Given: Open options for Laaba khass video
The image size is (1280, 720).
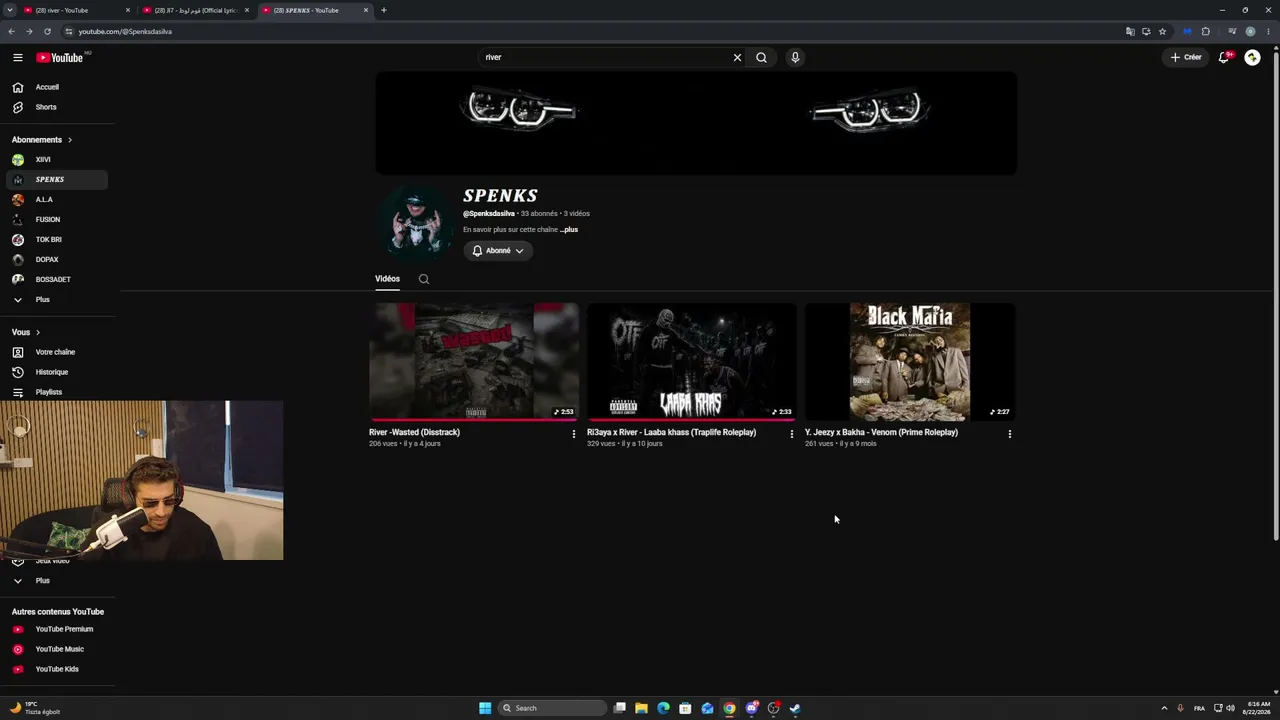Looking at the screenshot, I should 791,434.
